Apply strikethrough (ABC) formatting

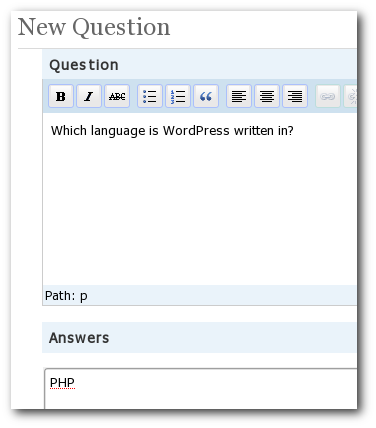(117, 96)
